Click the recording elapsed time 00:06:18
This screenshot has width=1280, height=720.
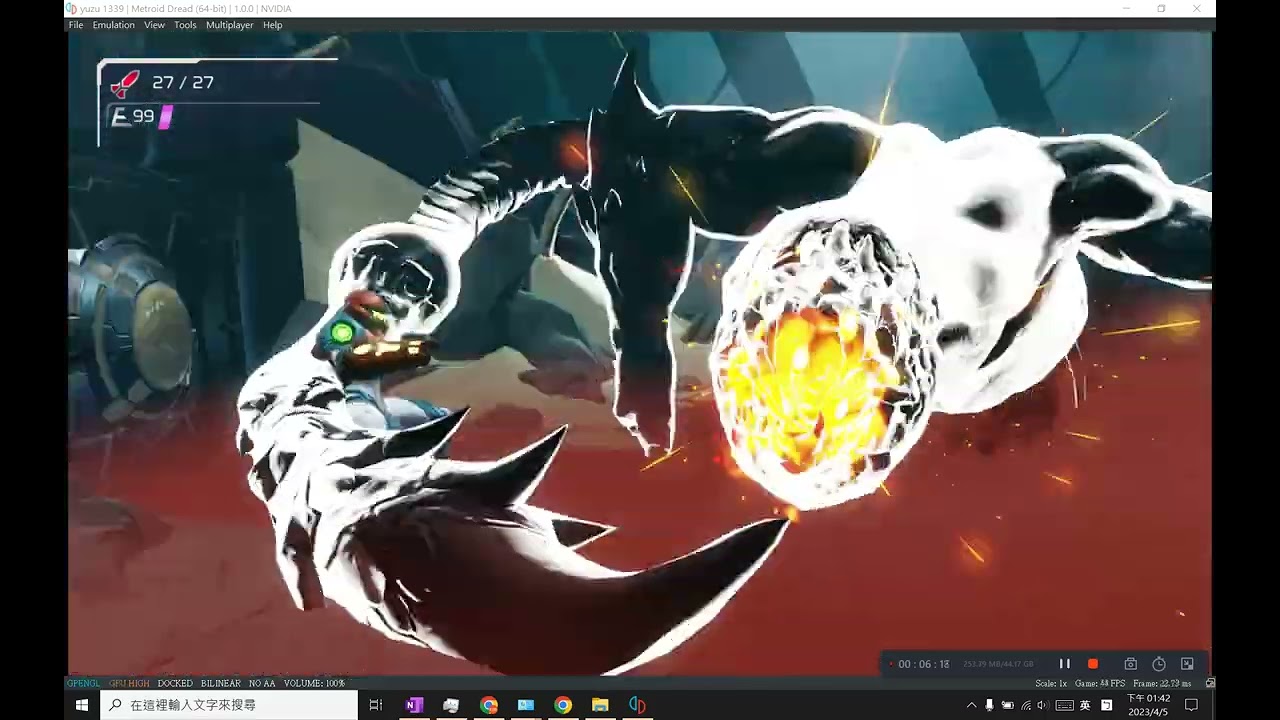(923, 664)
